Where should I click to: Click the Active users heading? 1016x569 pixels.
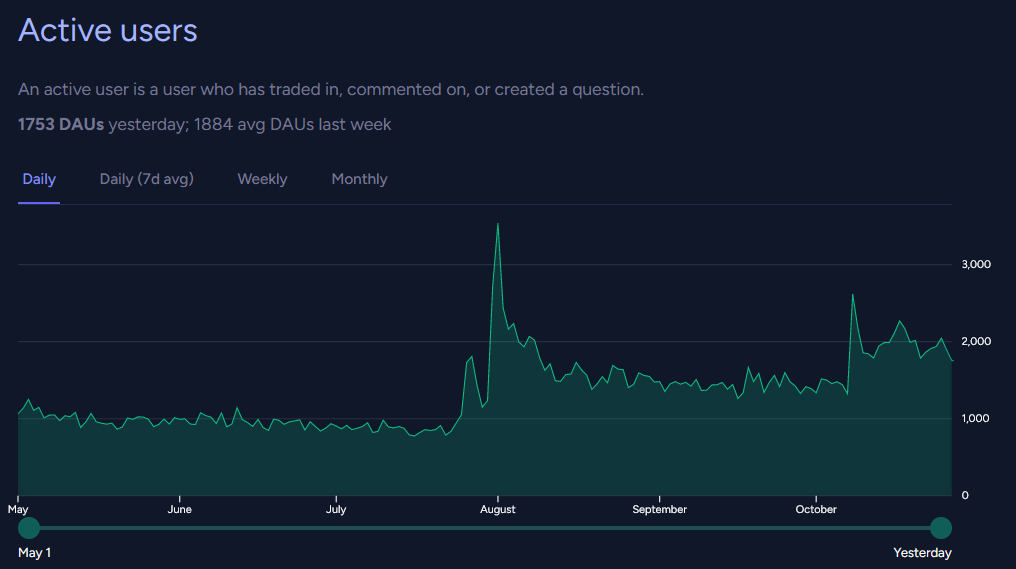108,30
